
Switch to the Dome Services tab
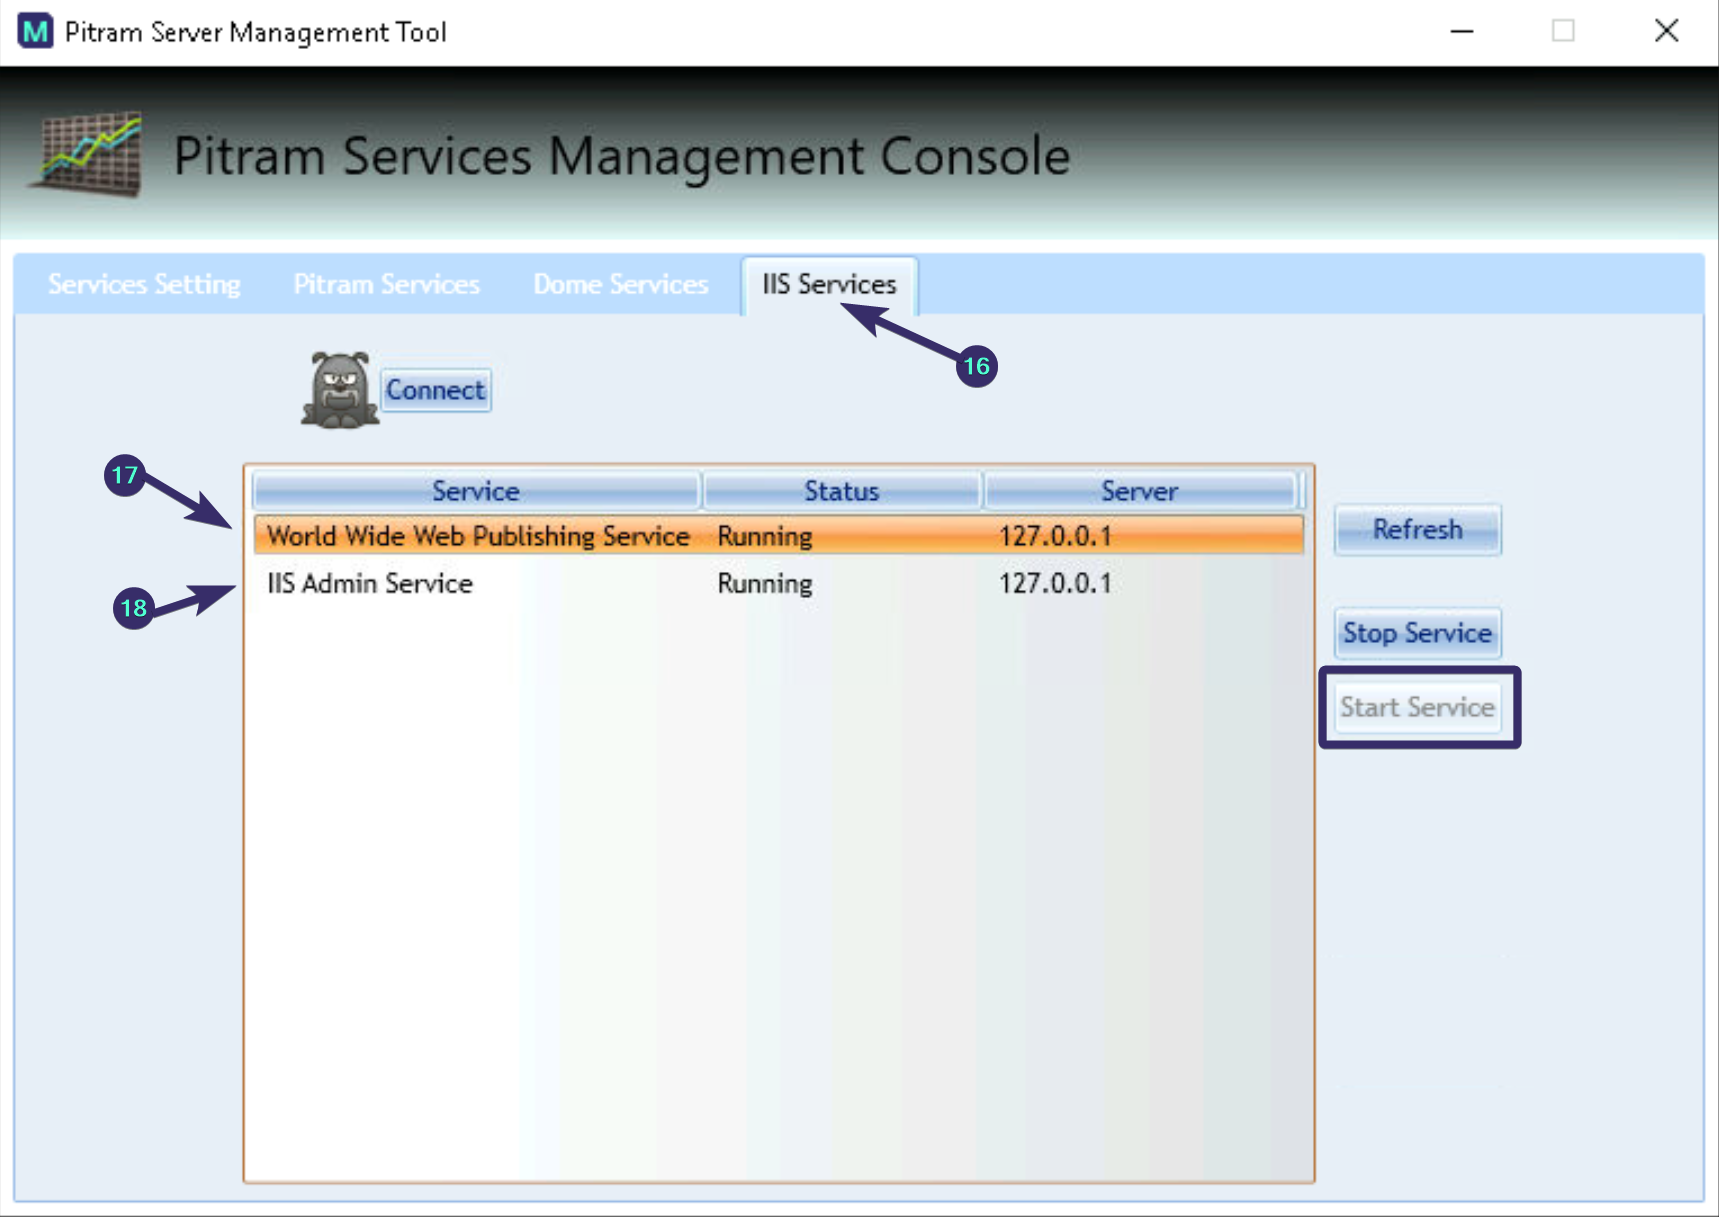[620, 284]
